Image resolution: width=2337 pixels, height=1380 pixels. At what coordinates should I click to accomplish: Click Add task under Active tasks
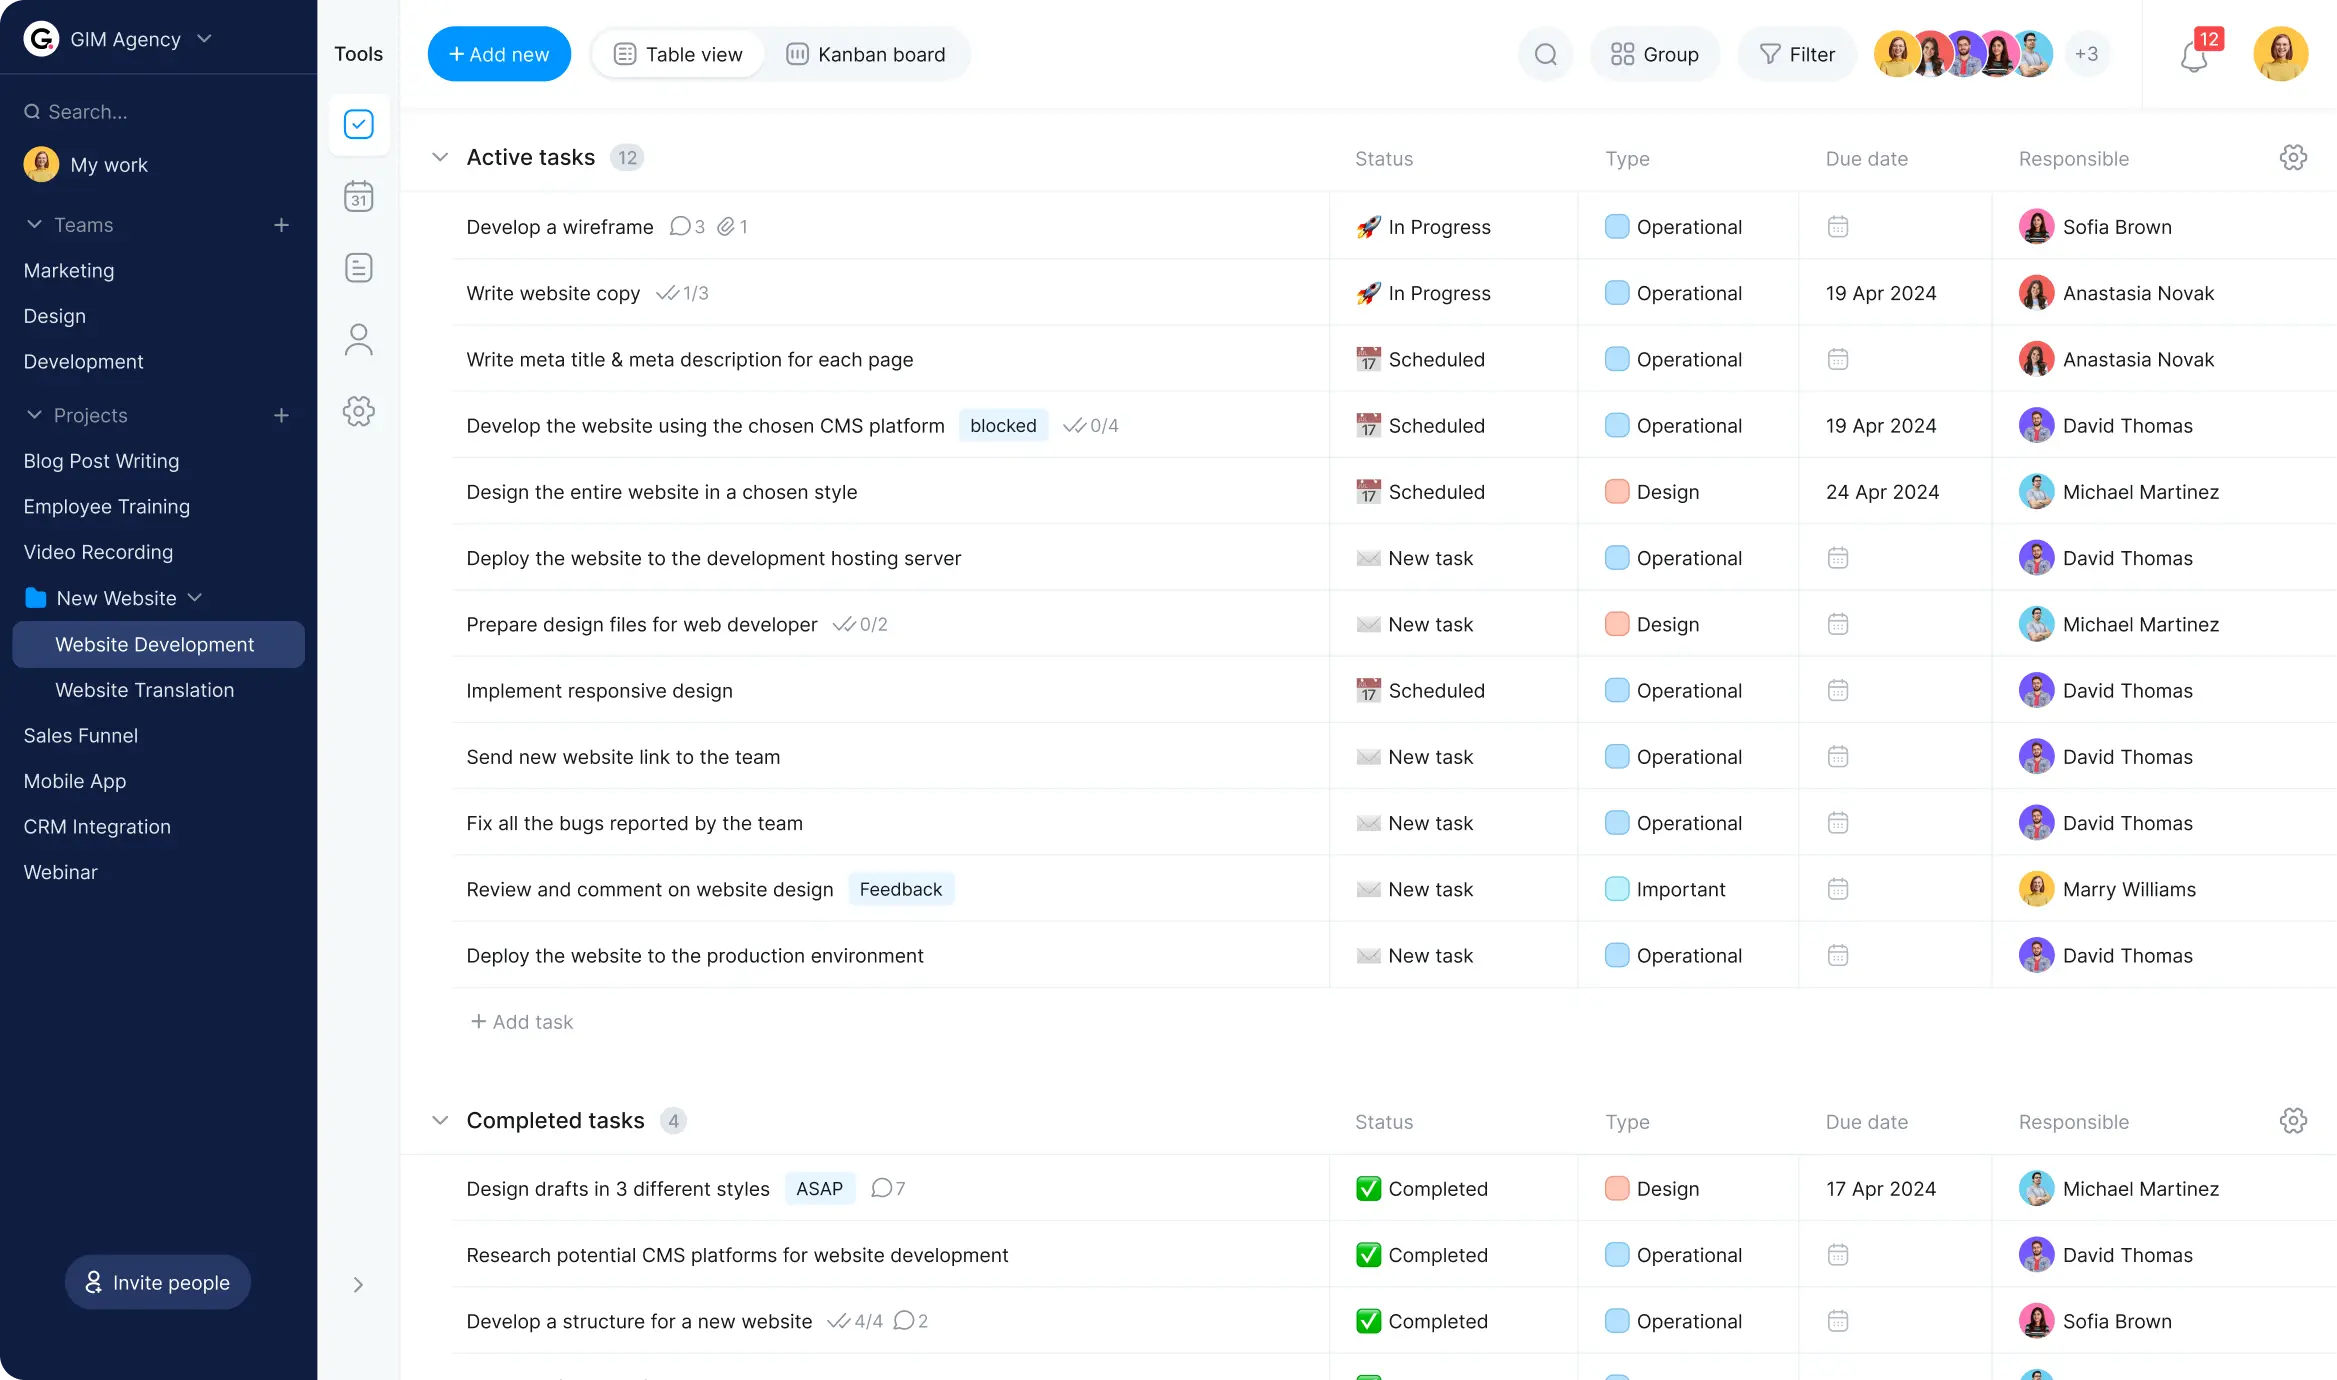pyautogui.click(x=522, y=1022)
